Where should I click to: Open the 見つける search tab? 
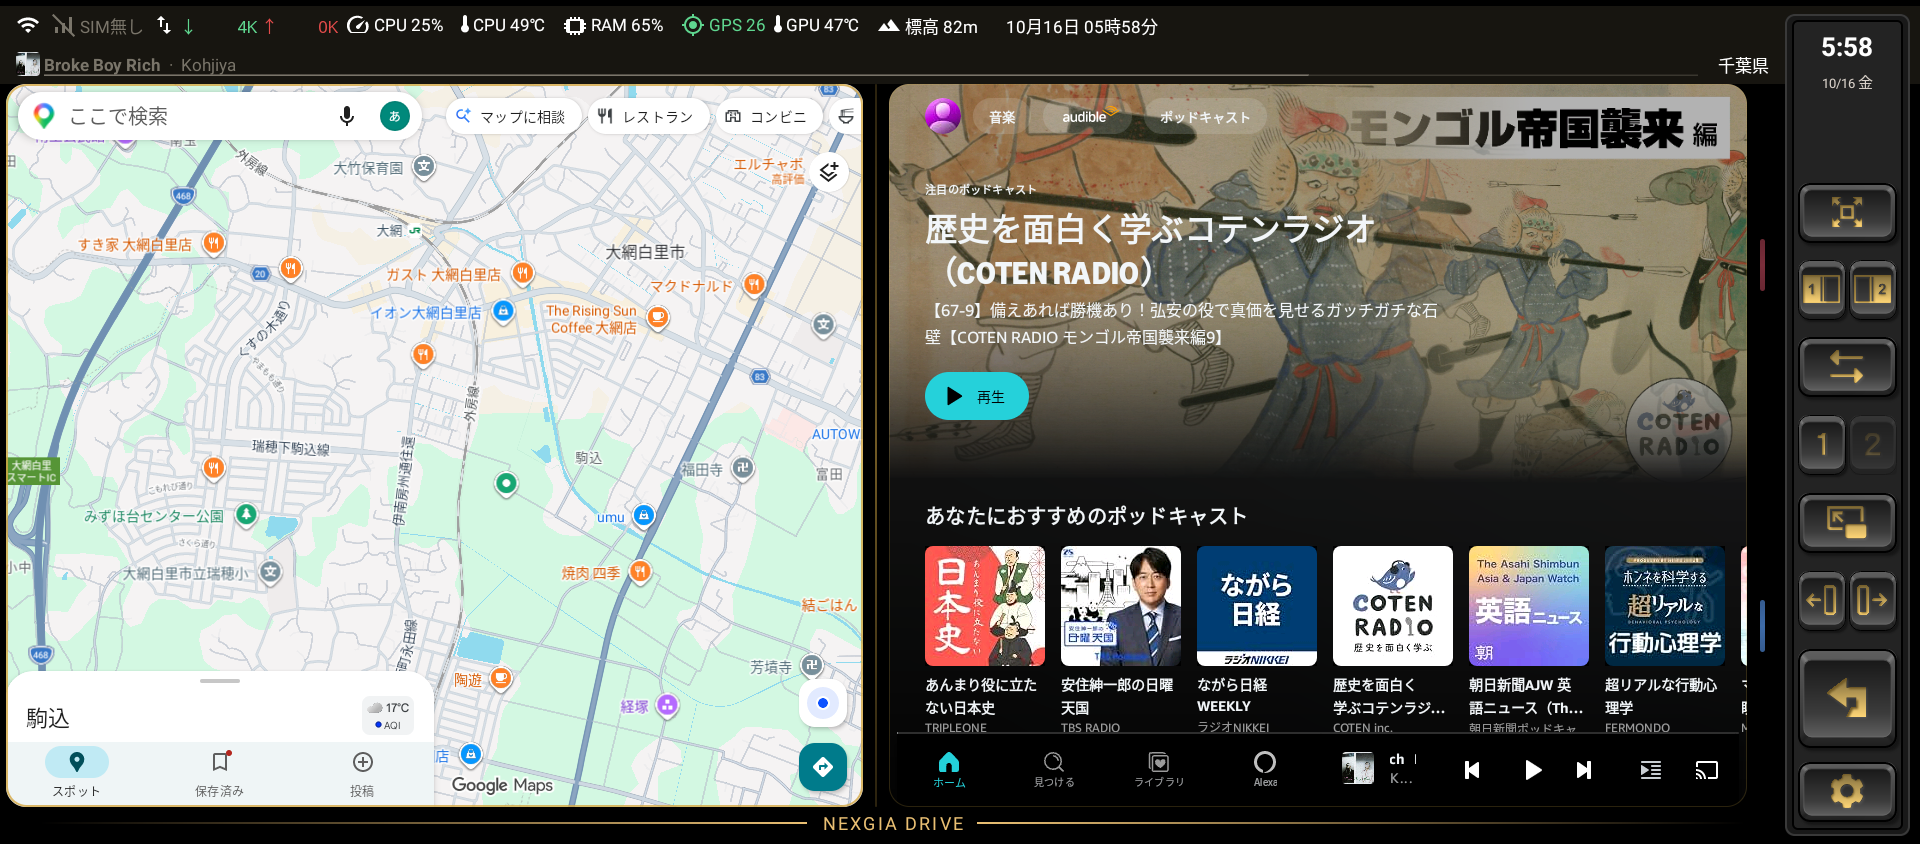1054,770
